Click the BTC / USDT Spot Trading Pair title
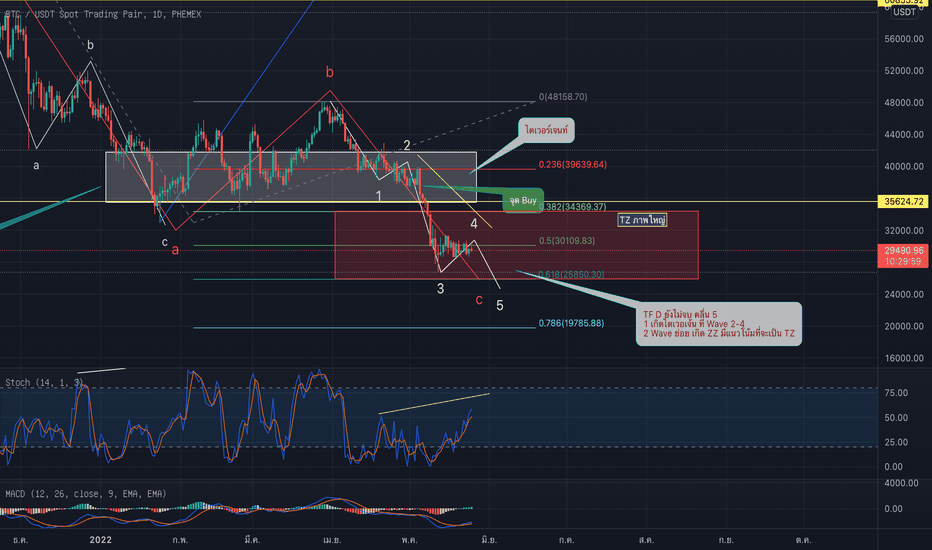This screenshot has height=550, width=932. point(103,14)
